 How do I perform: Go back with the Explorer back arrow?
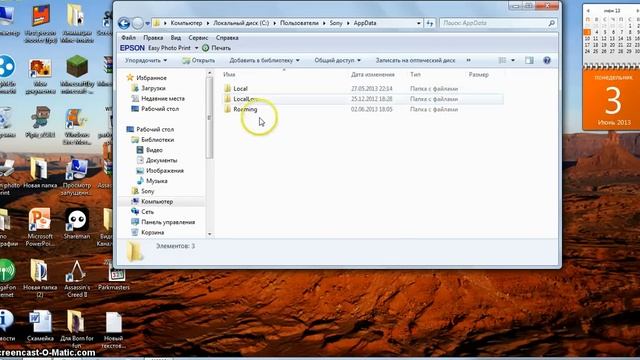click(124, 23)
